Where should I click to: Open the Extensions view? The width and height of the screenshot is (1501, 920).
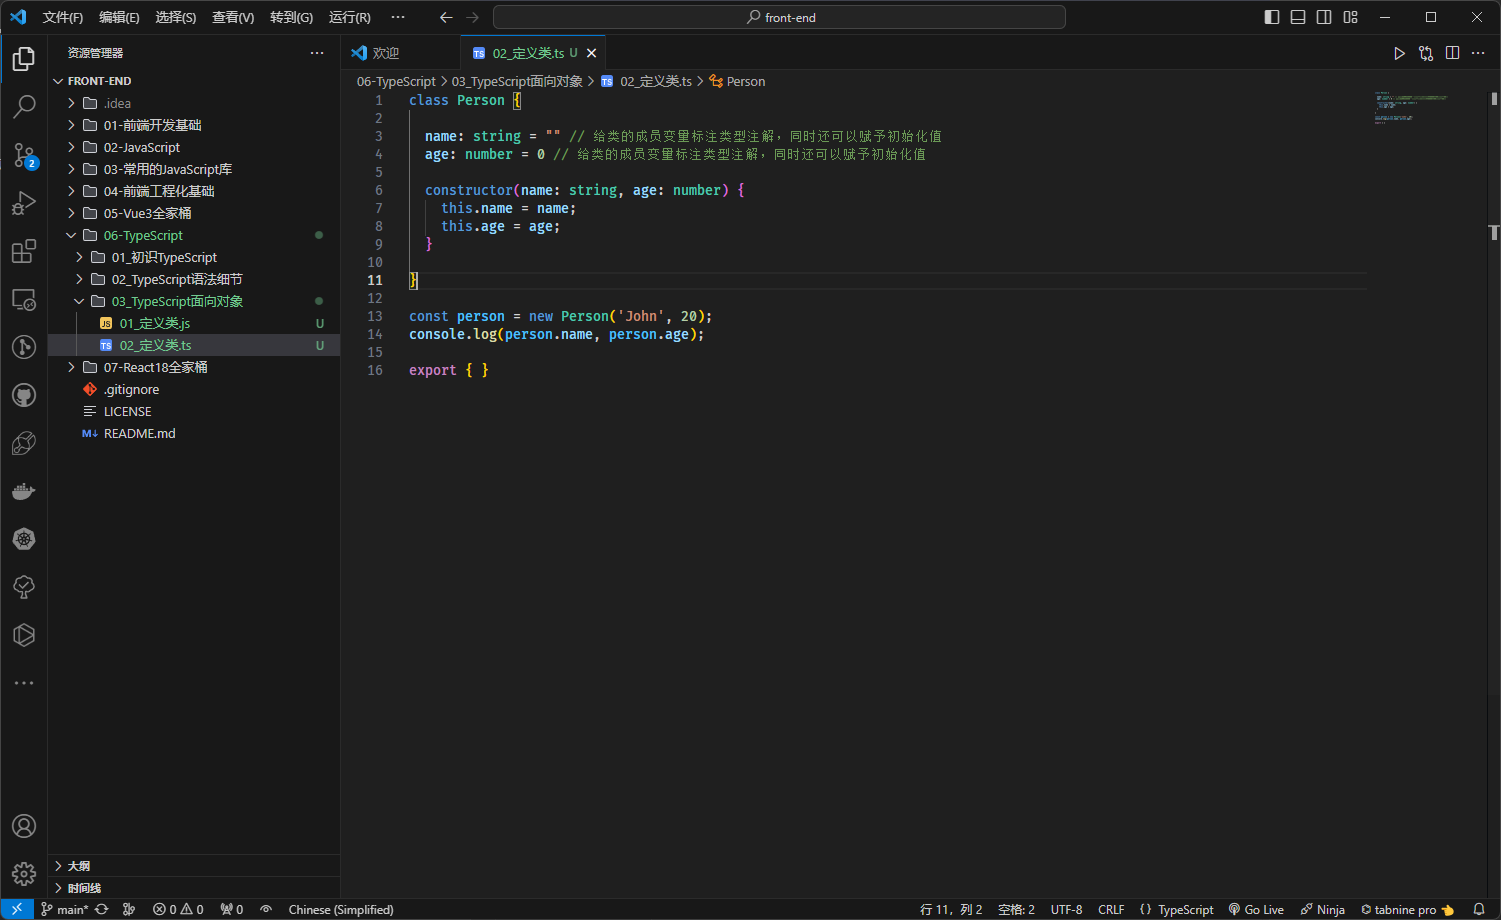click(24, 251)
